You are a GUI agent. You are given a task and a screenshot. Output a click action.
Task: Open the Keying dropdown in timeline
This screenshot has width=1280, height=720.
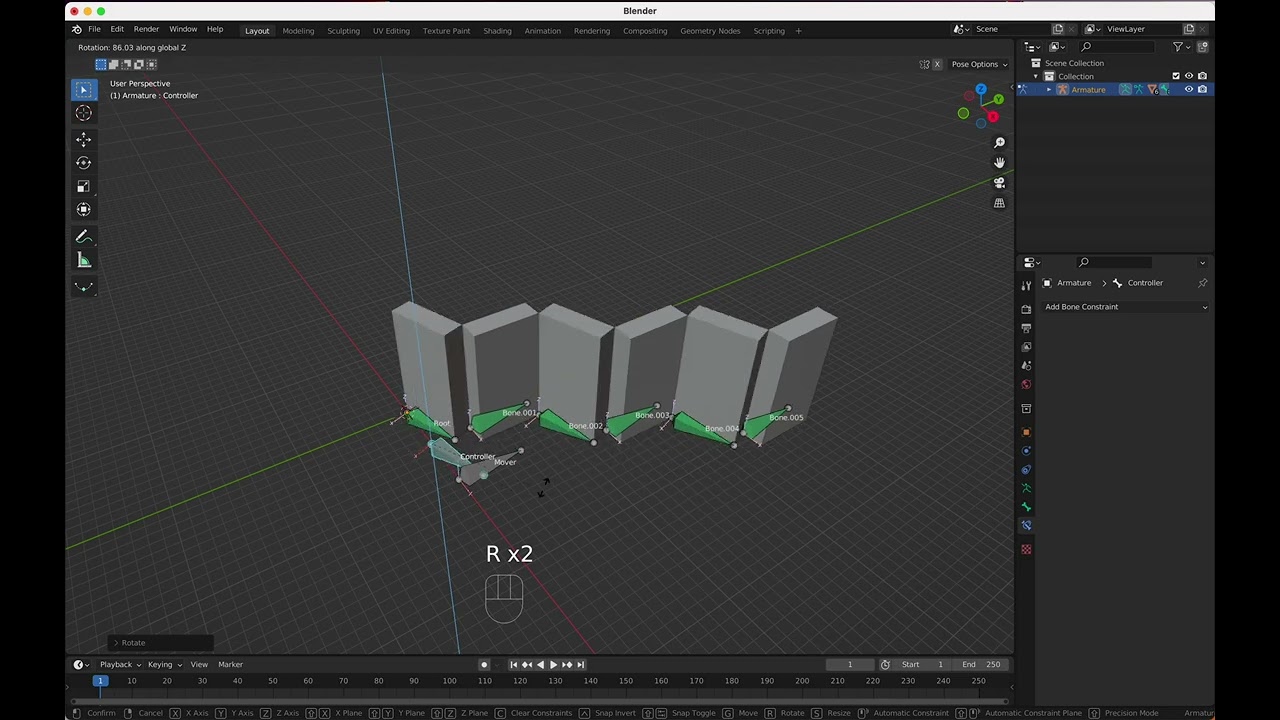165,665
